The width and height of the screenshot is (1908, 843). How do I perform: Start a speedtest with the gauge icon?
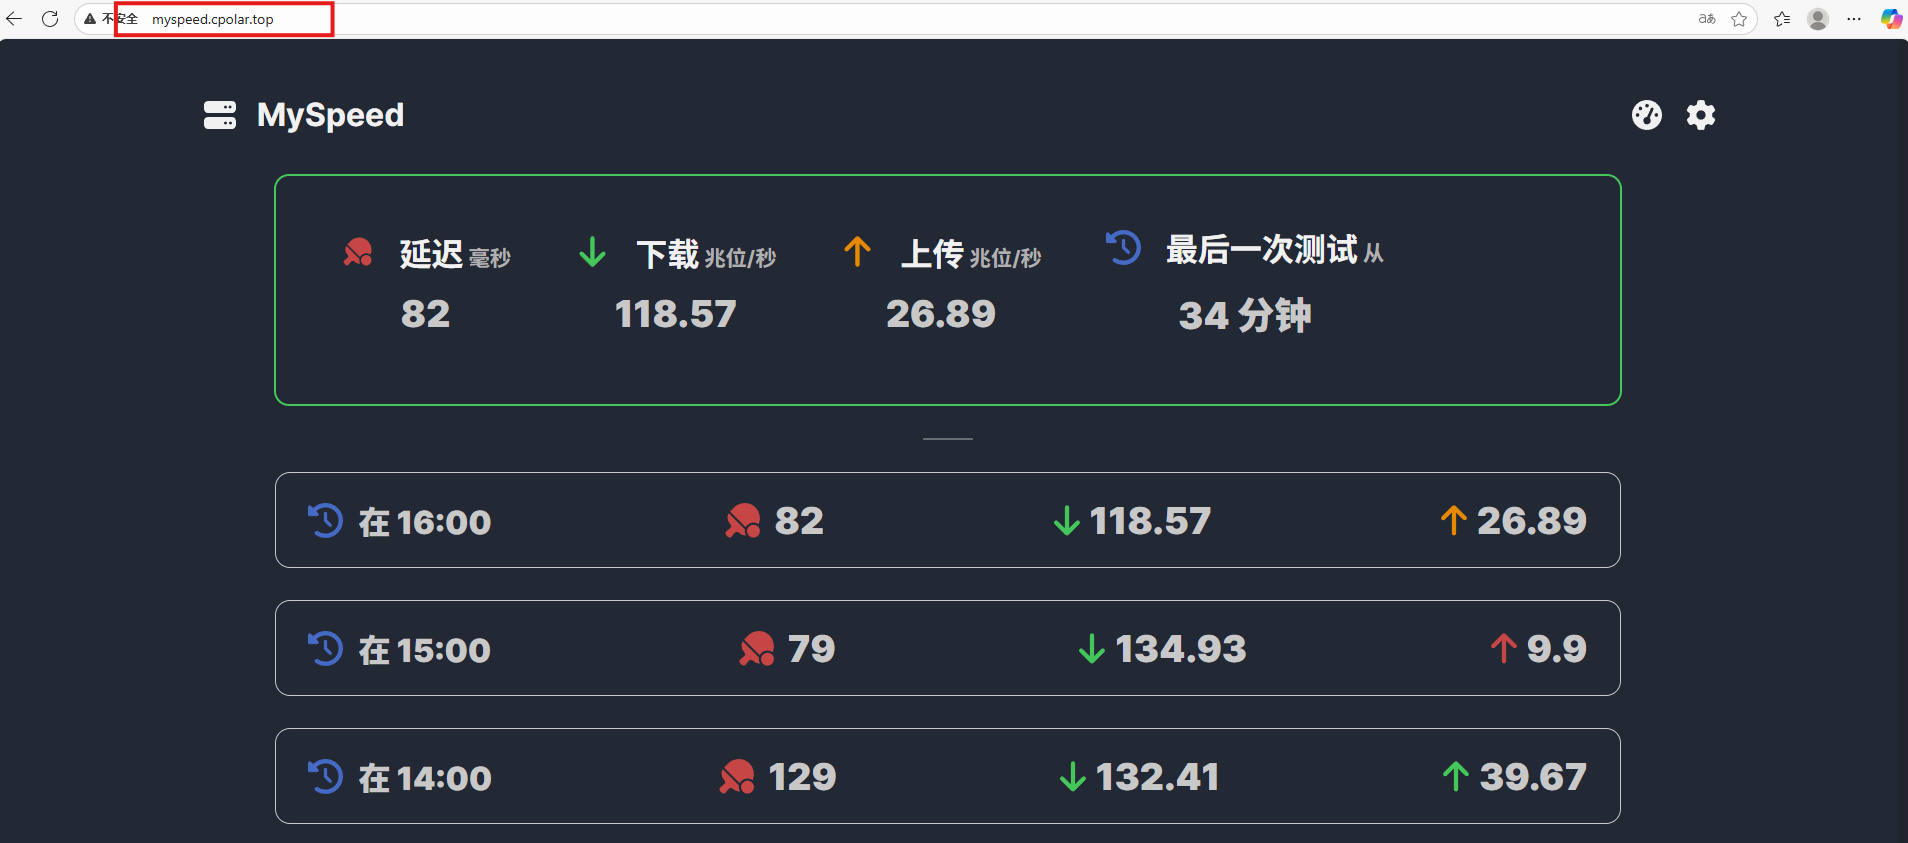coord(1647,115)
